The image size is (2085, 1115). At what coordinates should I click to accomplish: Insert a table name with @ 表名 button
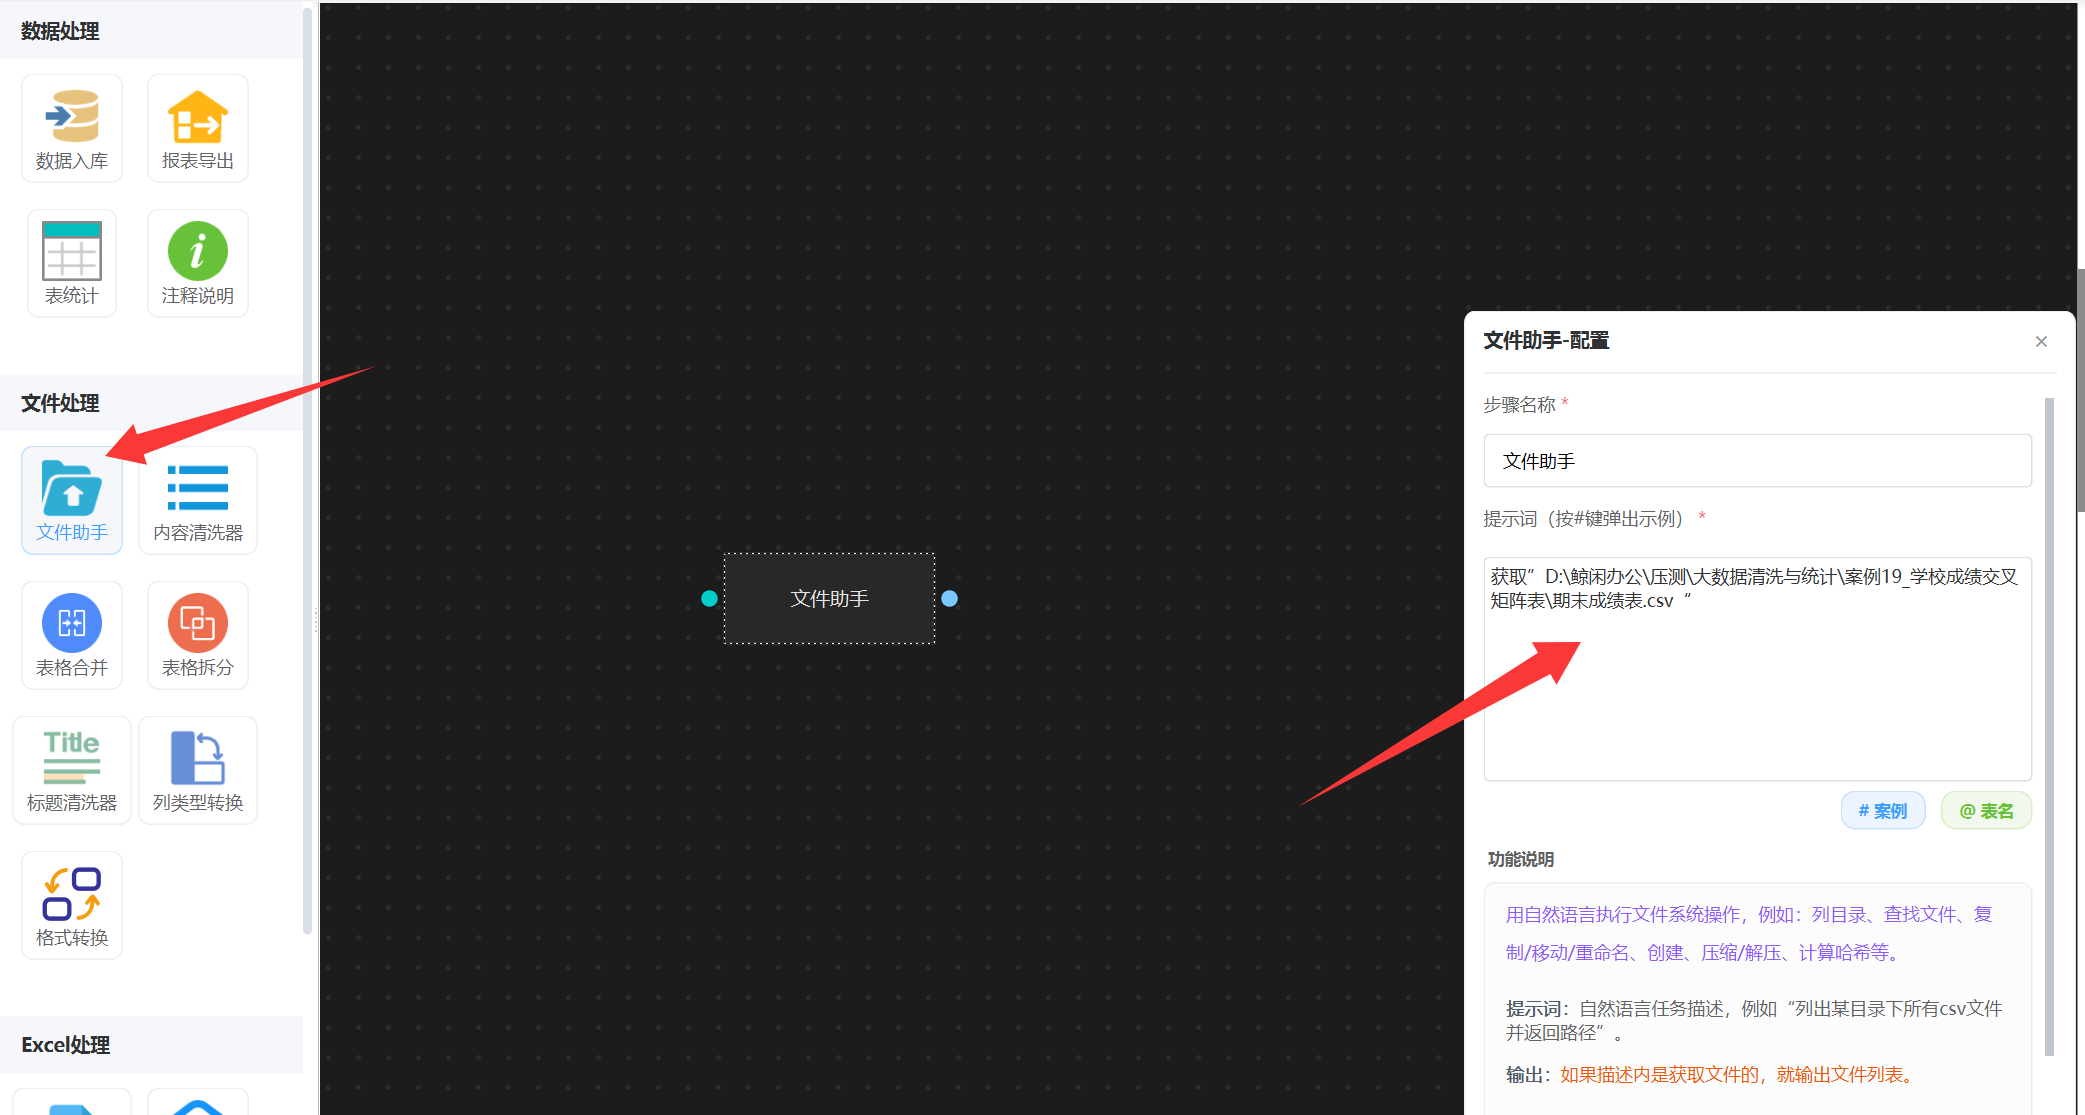point(1985,811)
